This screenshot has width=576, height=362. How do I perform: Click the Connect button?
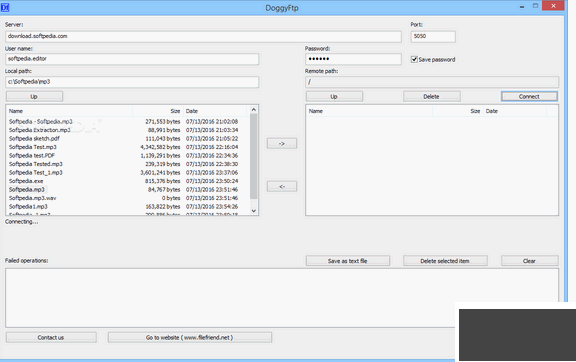coord(529,96)
